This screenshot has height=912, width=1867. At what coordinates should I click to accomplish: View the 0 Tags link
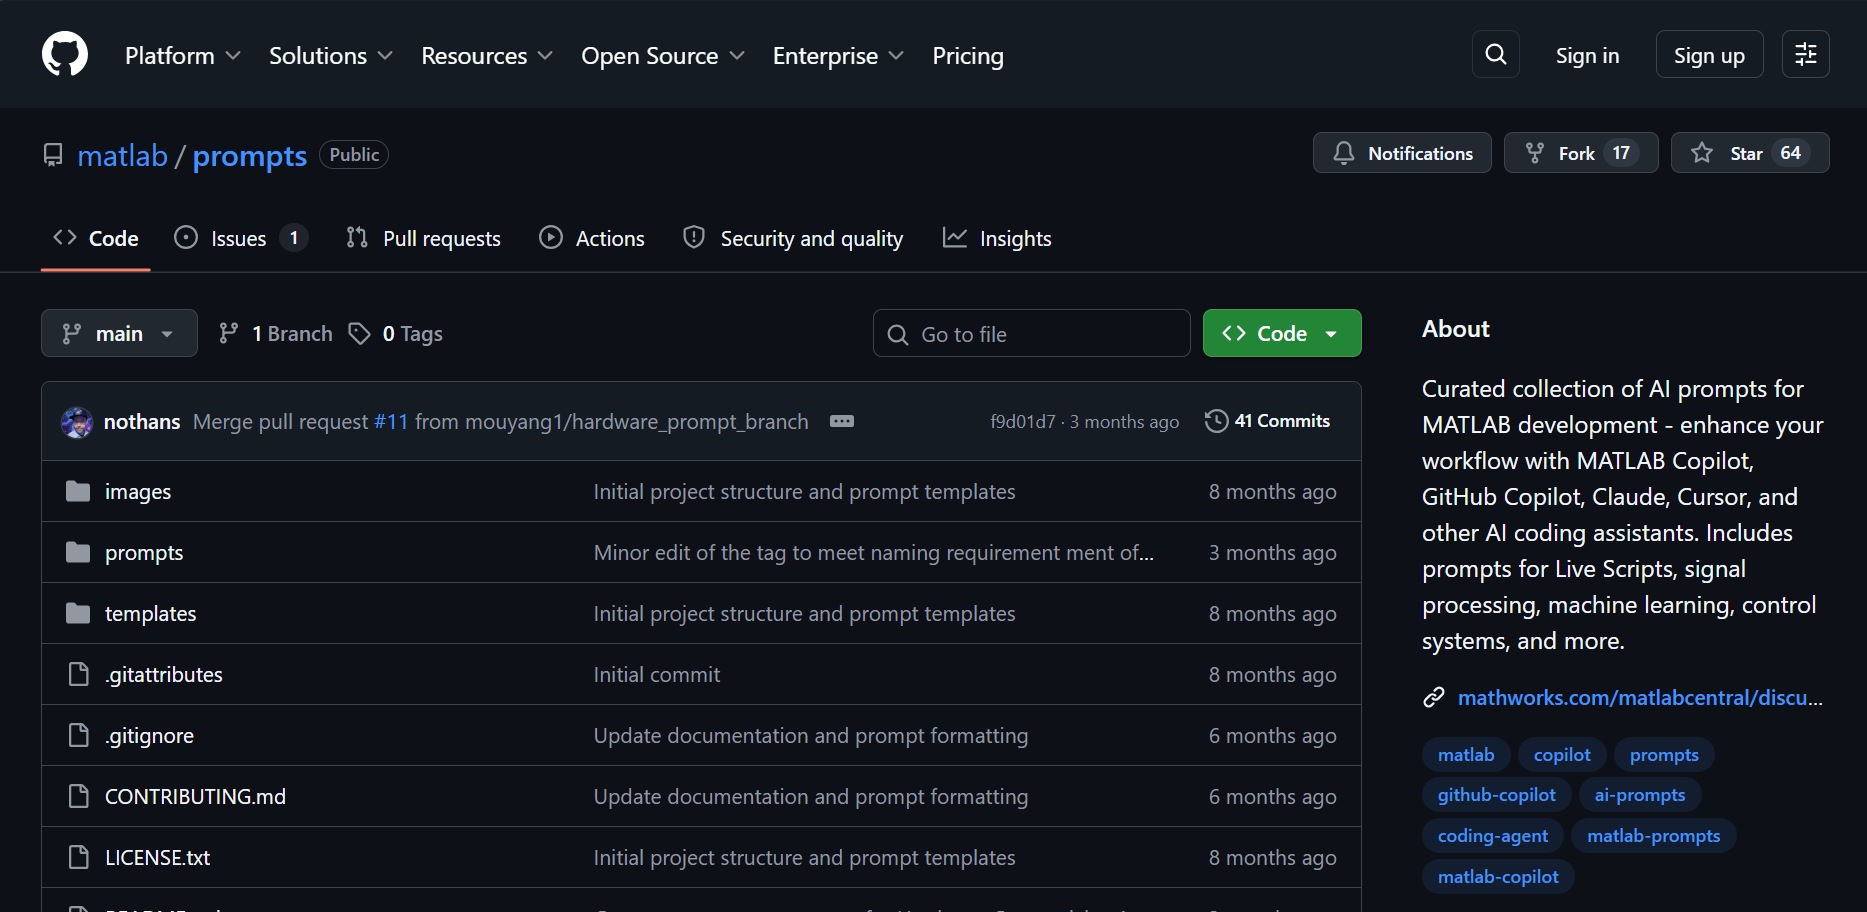pyautogui.click(x=395, y=333)
